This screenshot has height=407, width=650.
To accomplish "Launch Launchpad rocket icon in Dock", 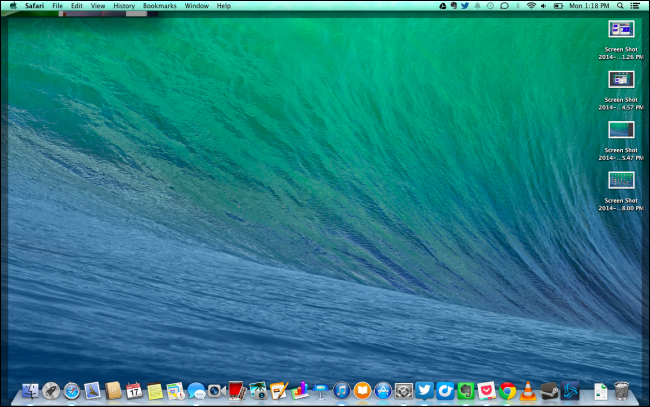I will click(x=51, y=391).
